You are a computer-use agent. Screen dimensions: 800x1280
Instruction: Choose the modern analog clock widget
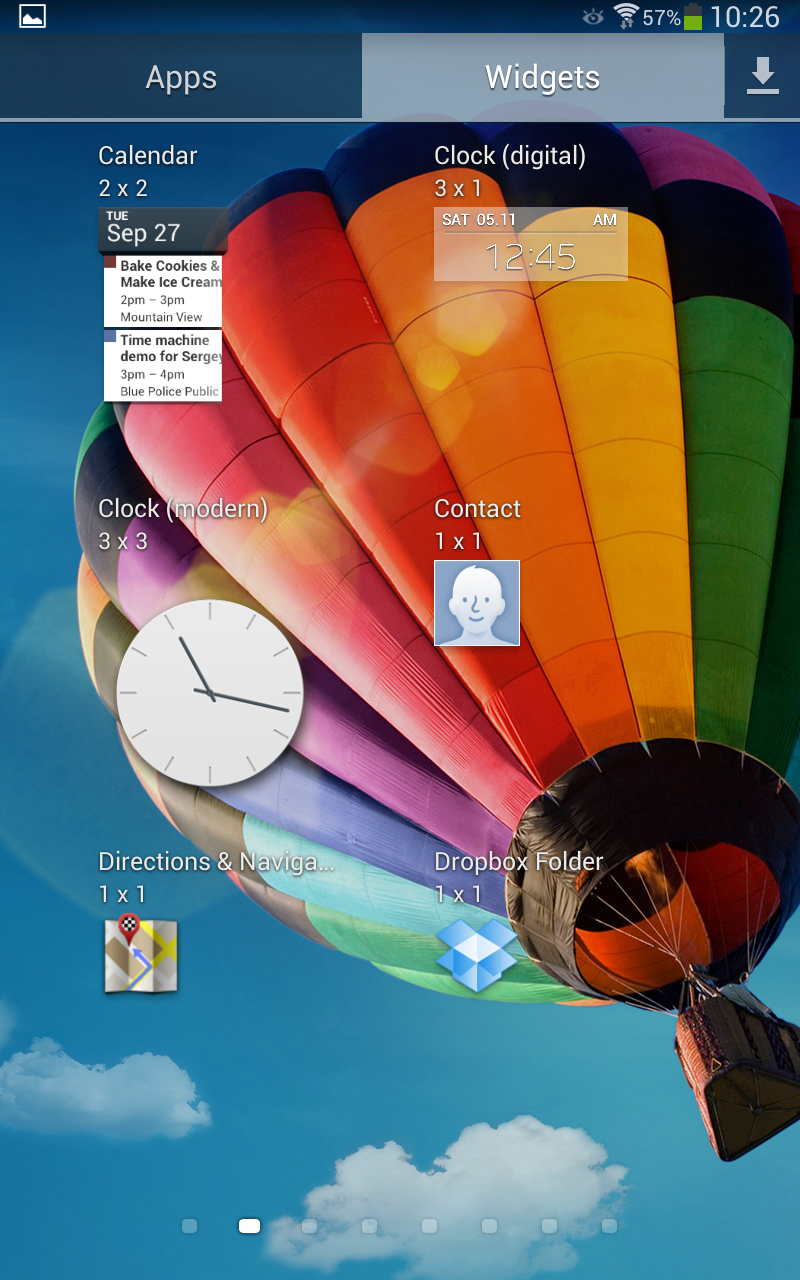[x=210, y=693]
